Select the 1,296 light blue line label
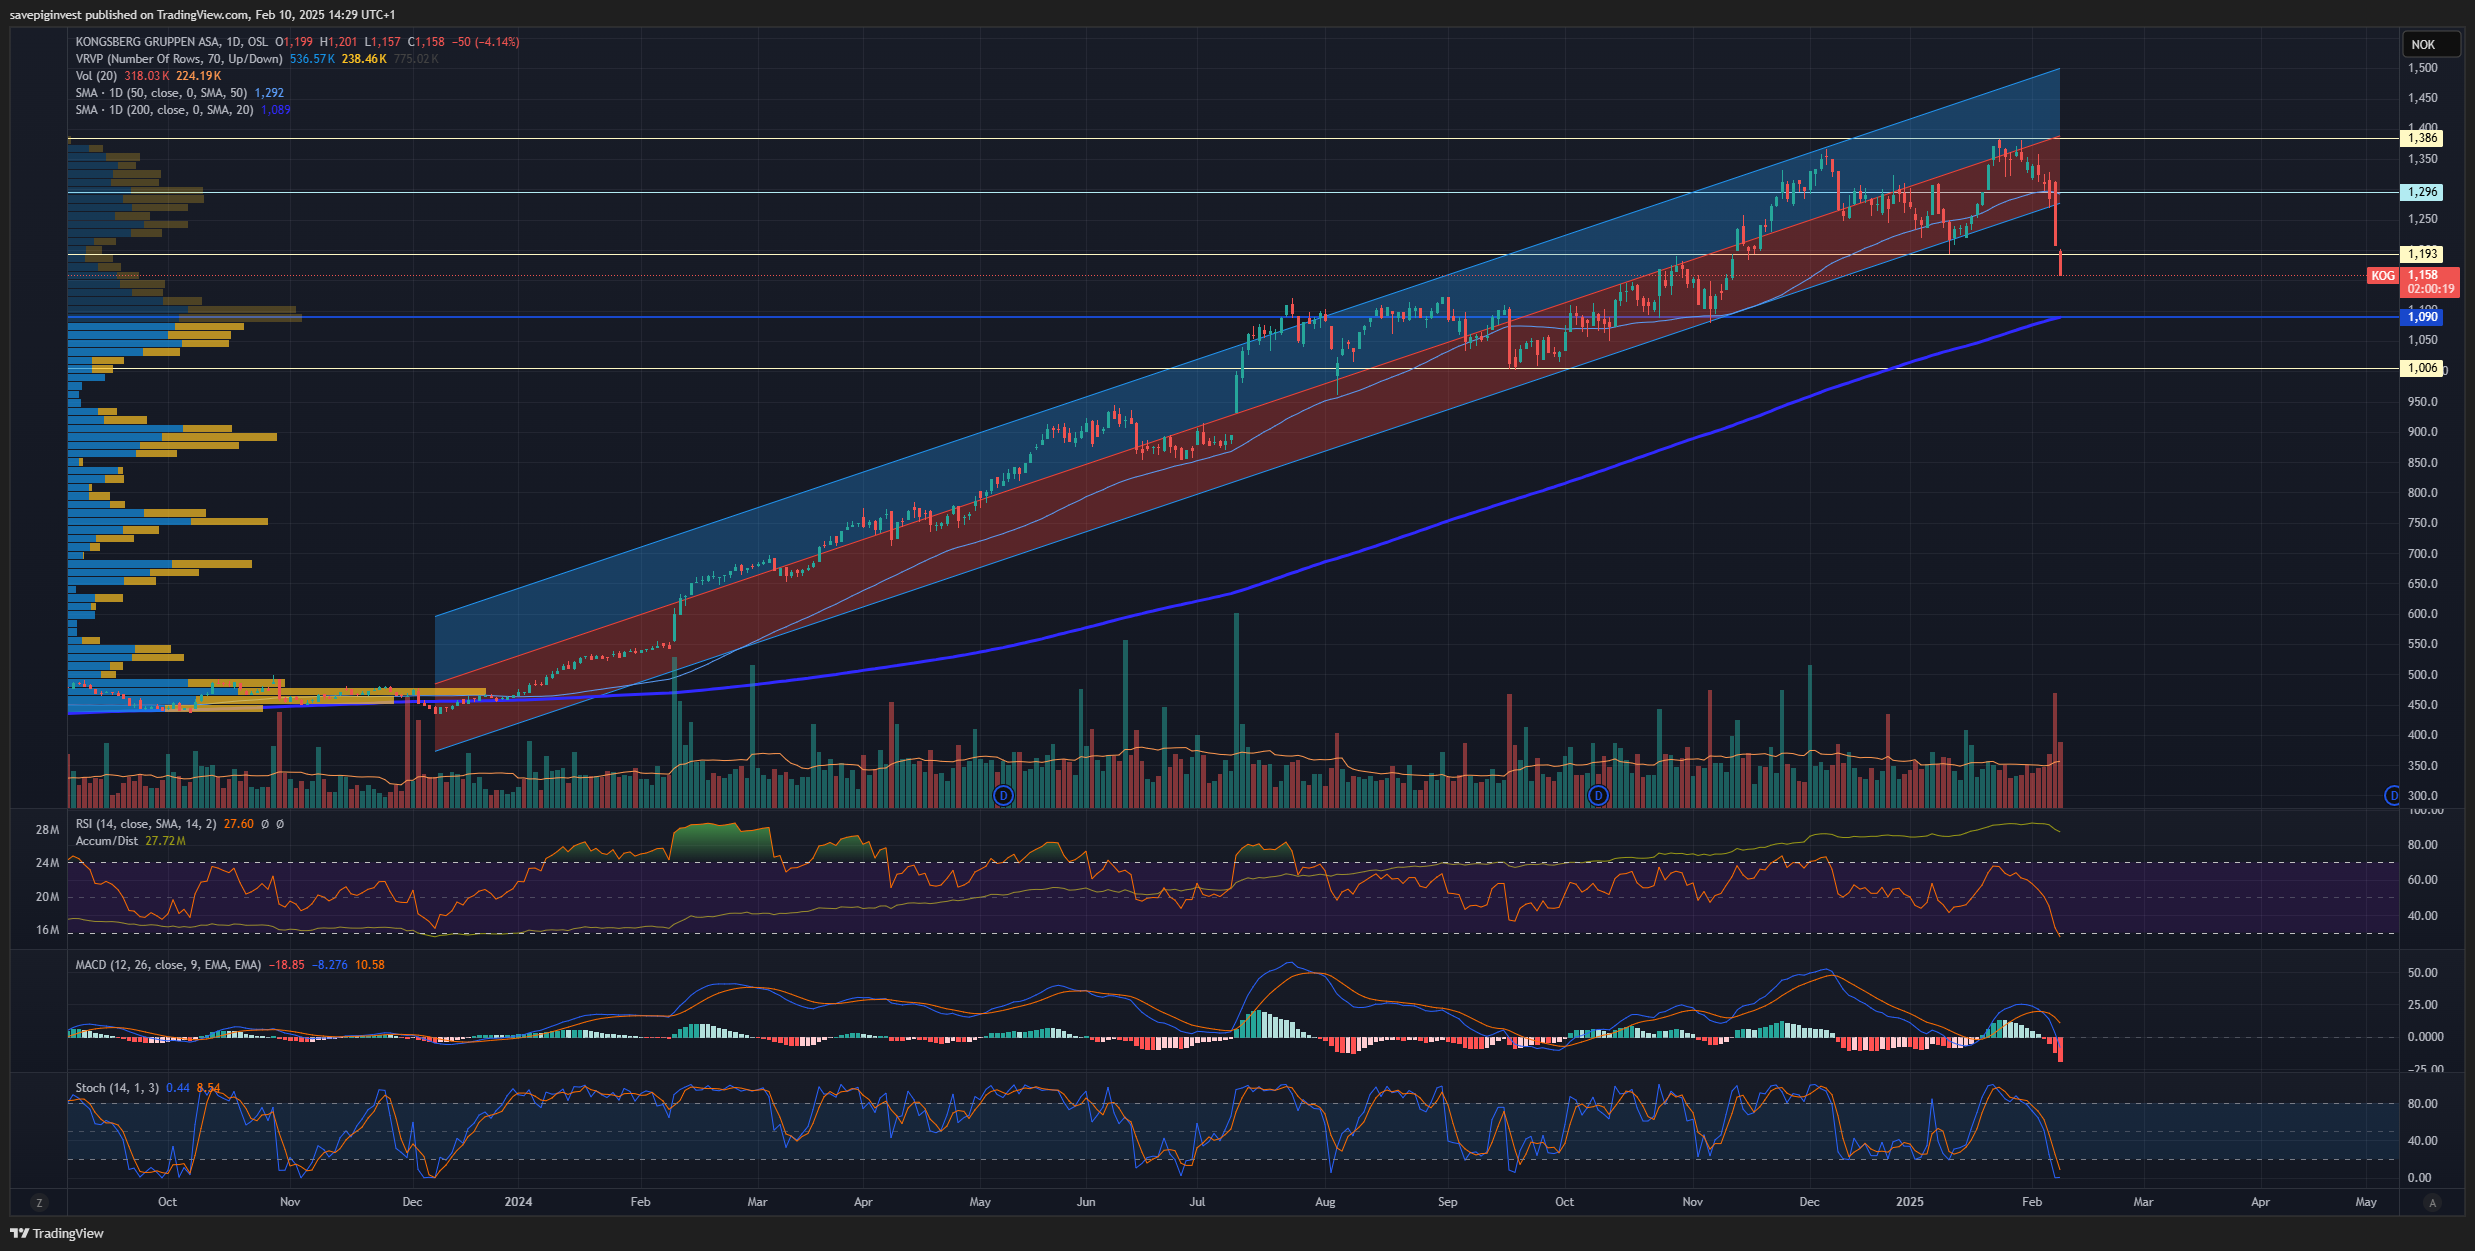2475x1251 pixels. [2421, 192]
